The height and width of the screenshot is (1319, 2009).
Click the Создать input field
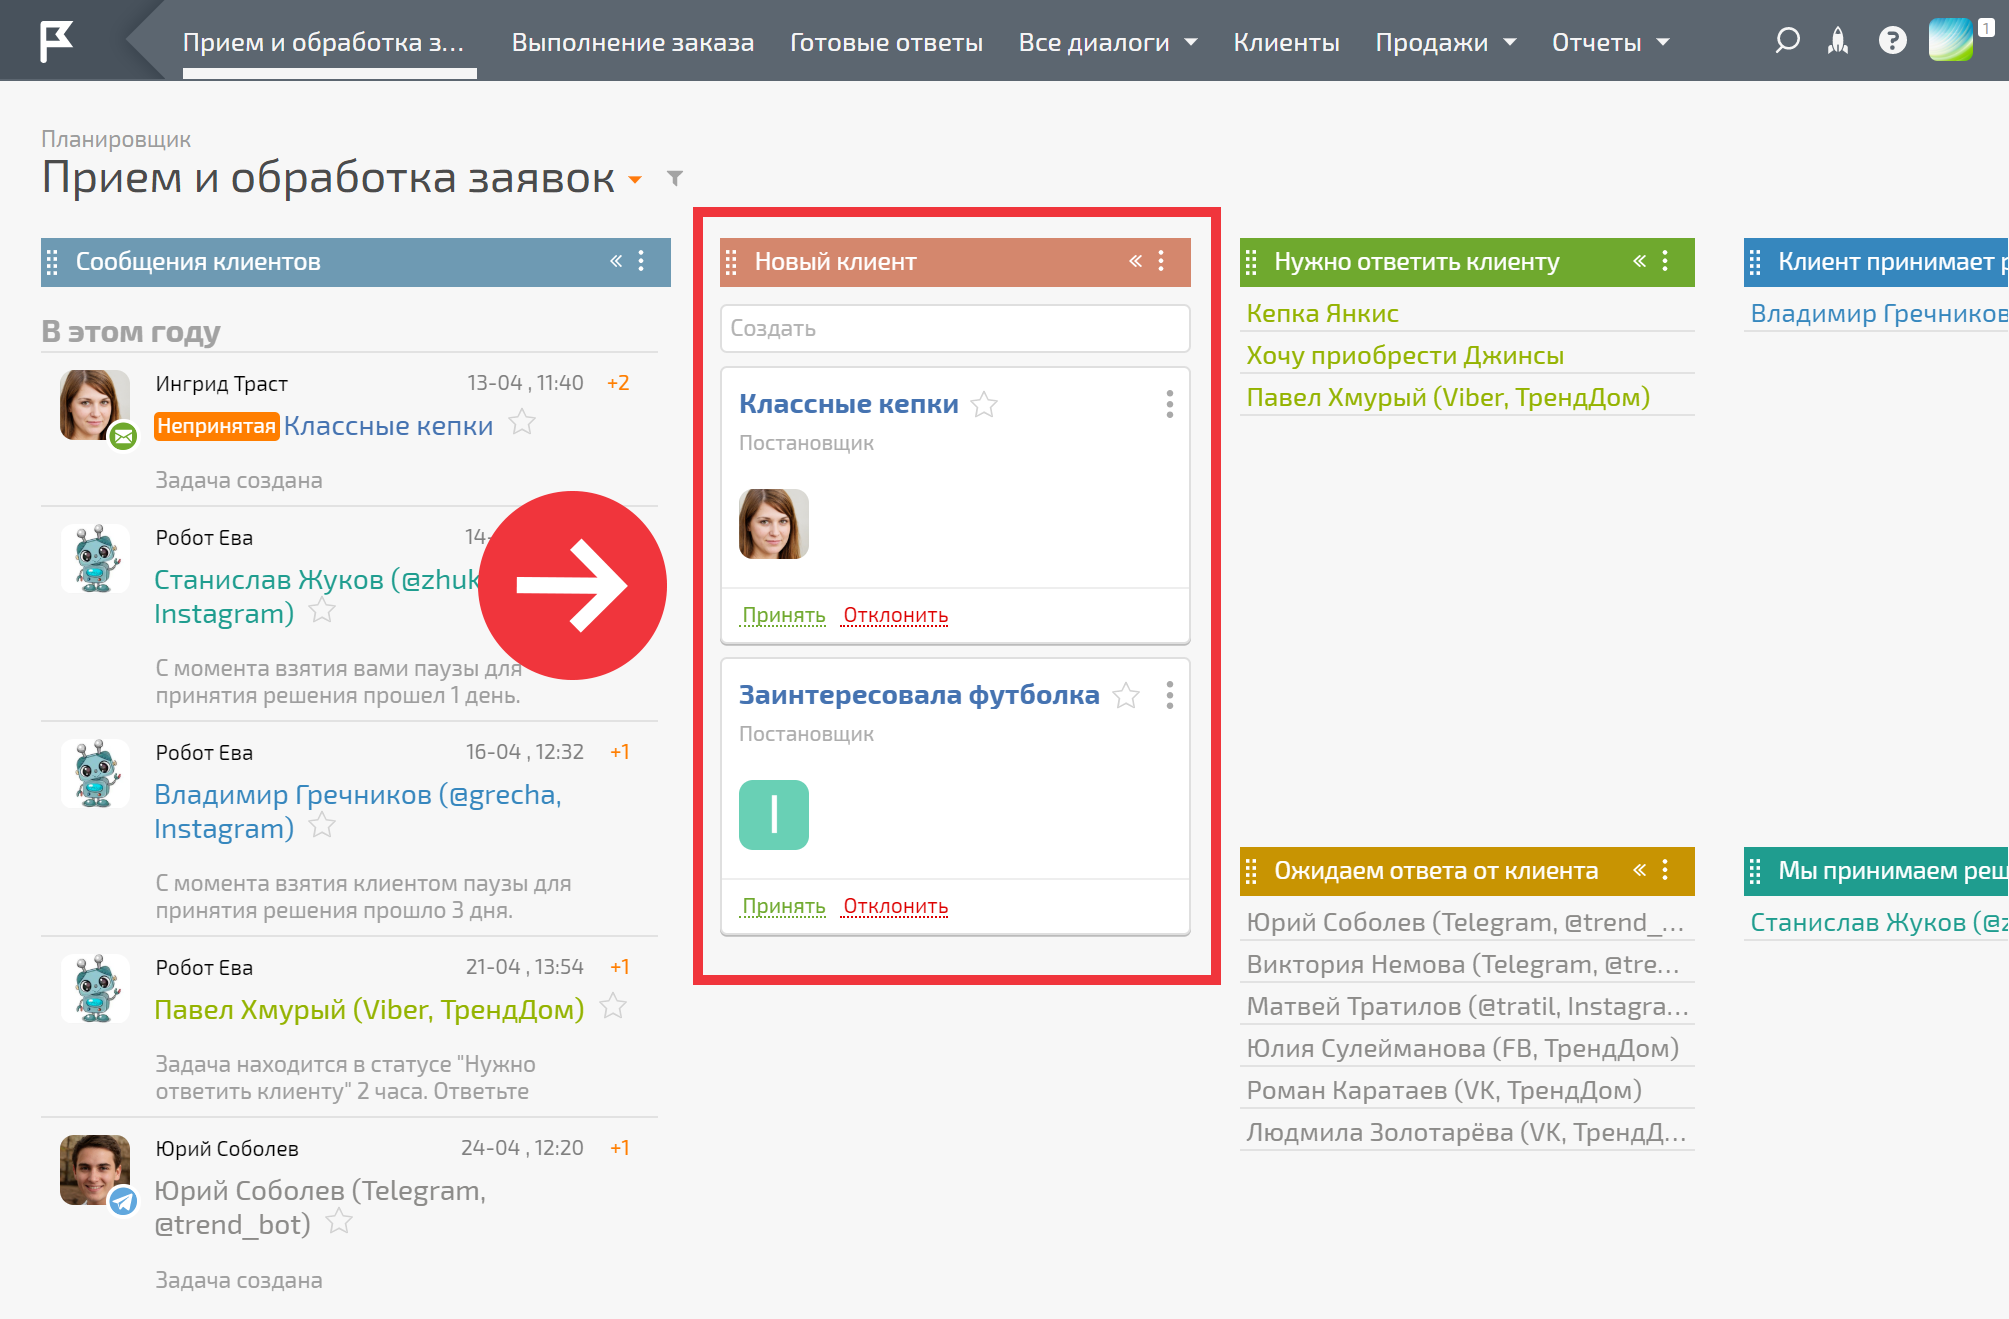click(955, 328)
